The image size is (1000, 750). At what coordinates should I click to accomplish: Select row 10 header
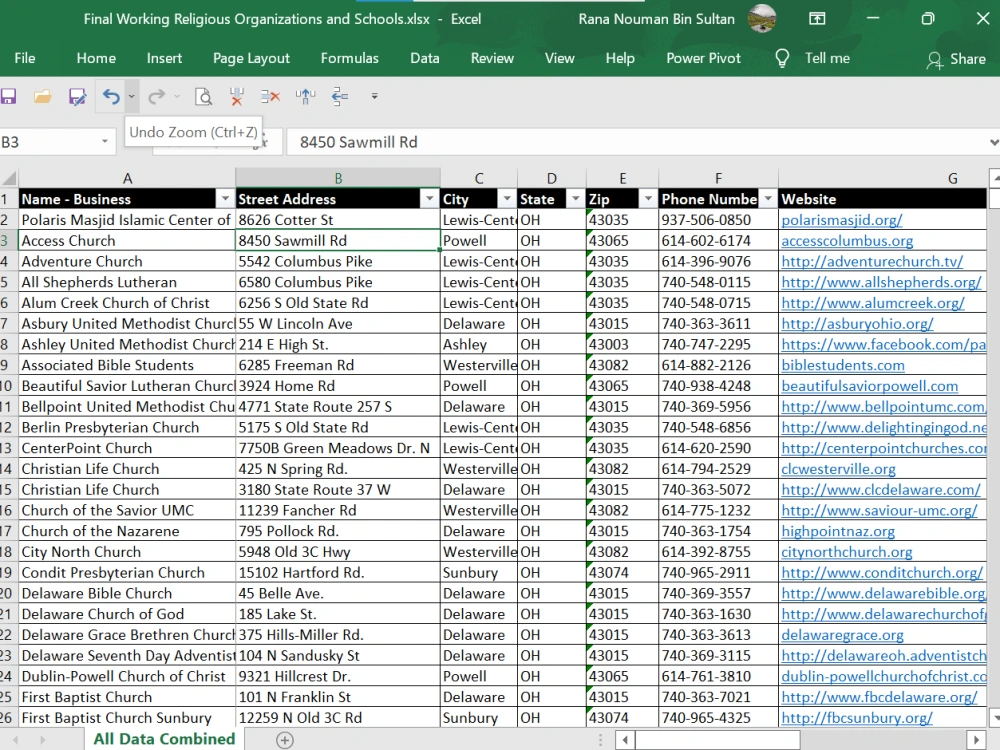(8, 386)
